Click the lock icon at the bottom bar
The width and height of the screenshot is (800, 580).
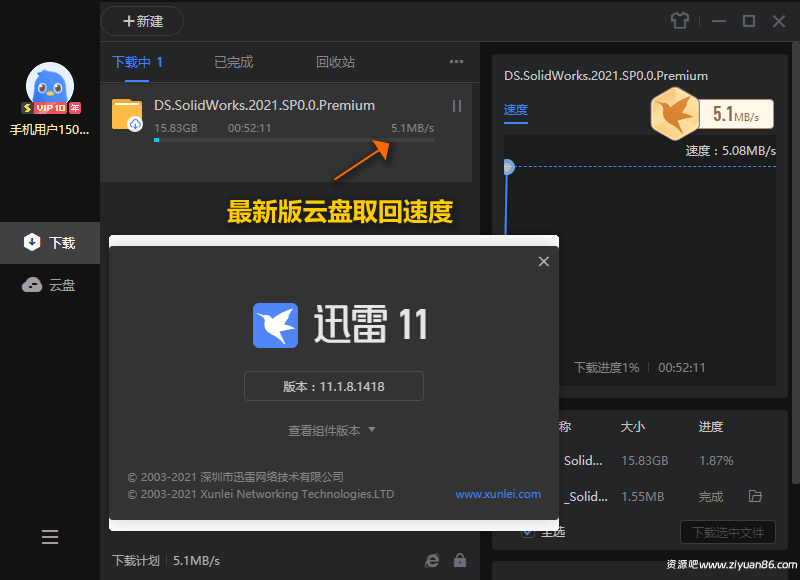point(461,561)
